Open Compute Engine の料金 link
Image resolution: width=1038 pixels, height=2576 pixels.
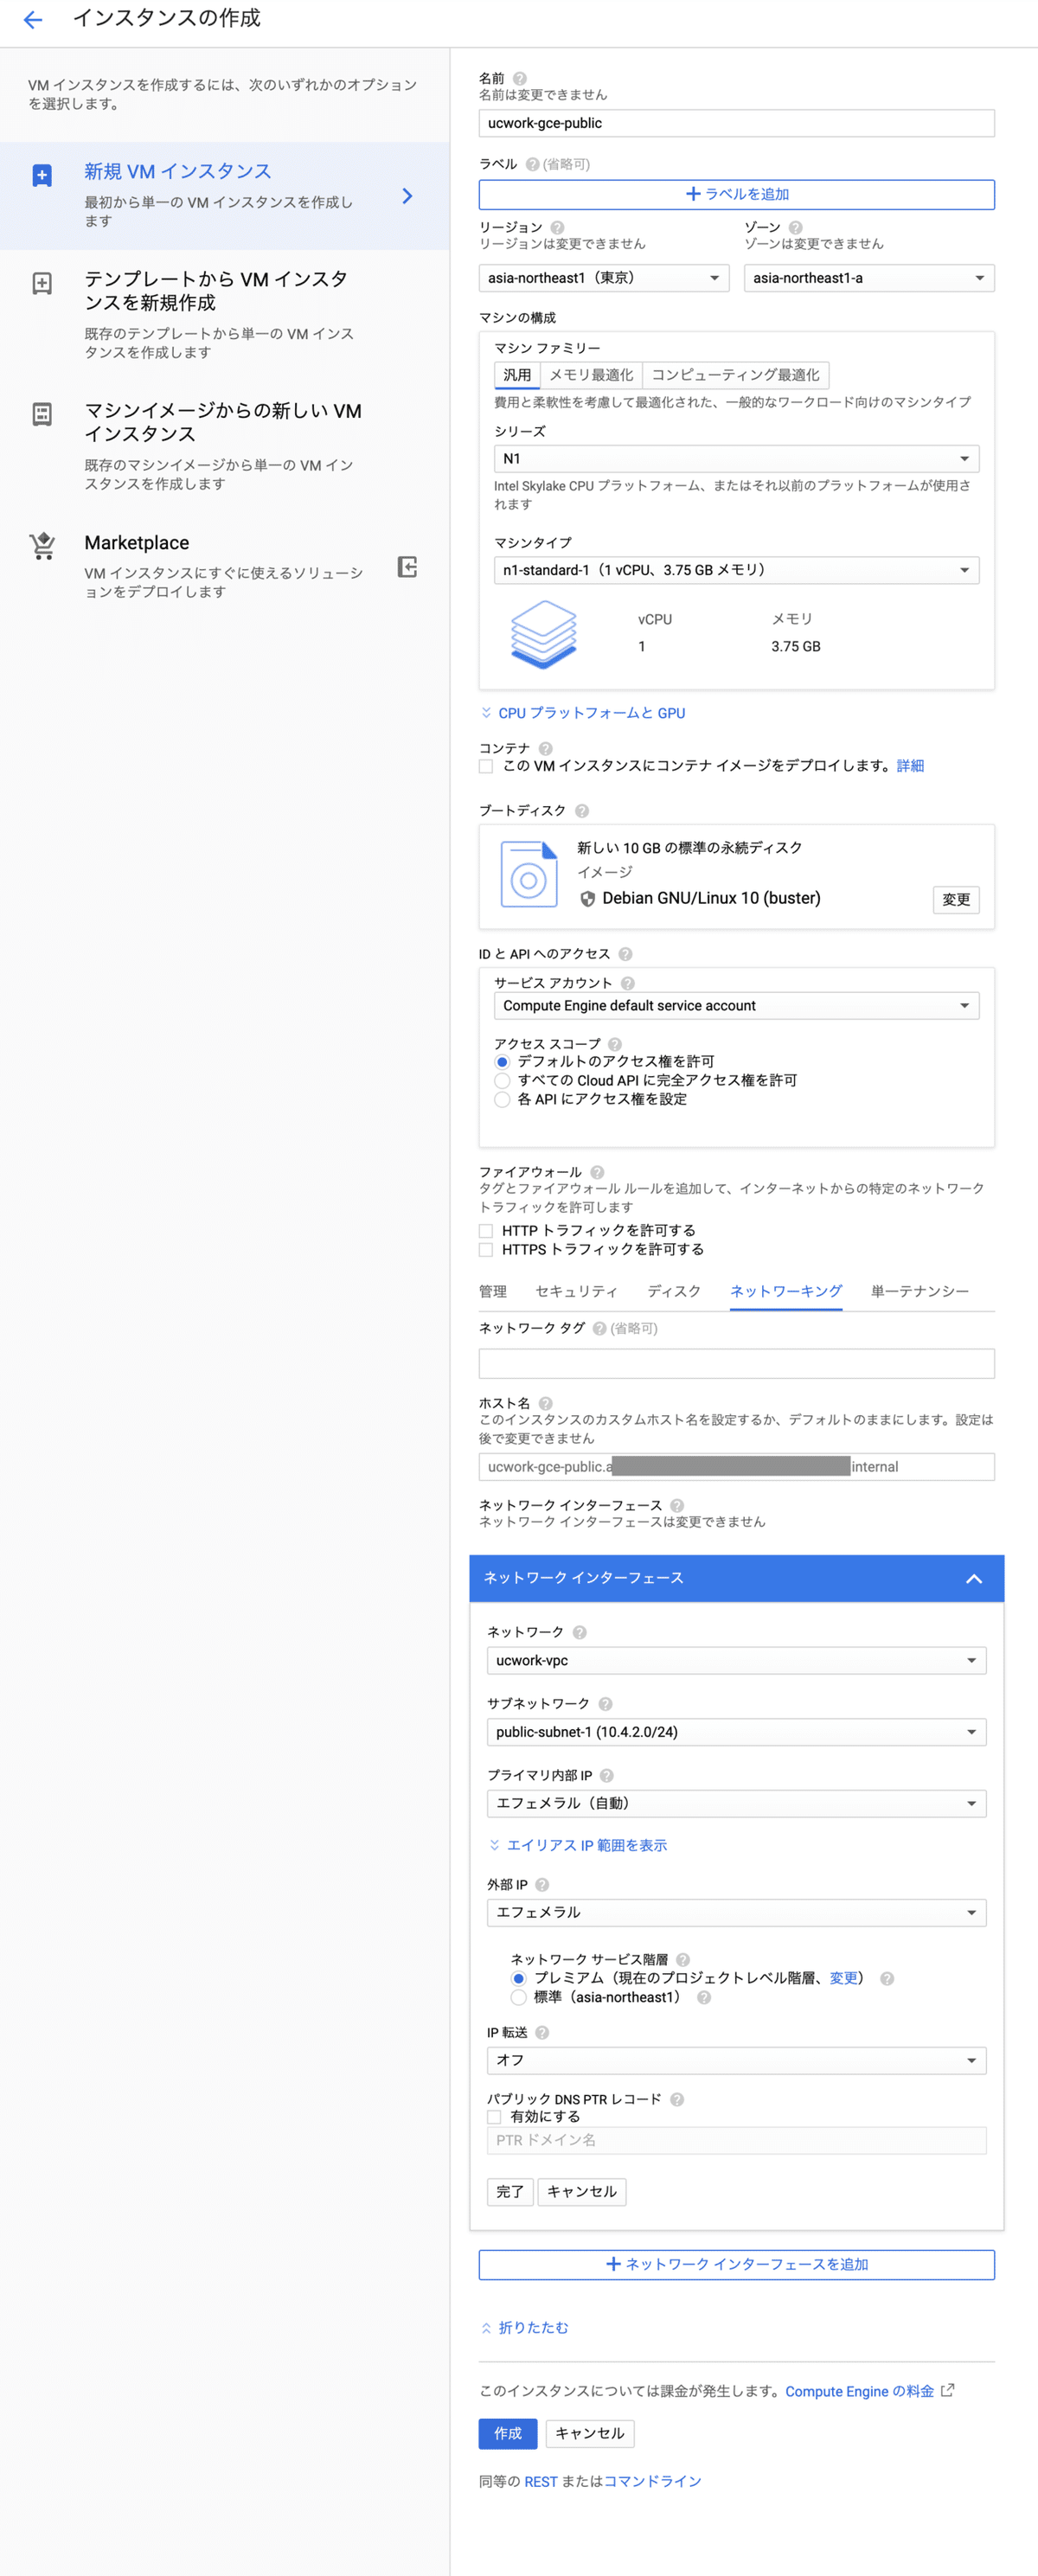pyautogui.click(x=859, y=2392)
